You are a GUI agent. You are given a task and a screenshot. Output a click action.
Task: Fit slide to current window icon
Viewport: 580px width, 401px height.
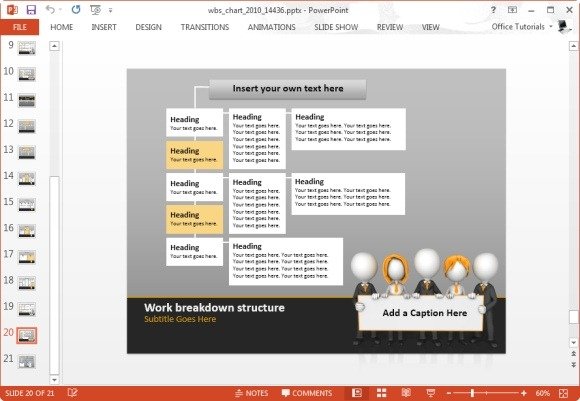pos(563,393)
